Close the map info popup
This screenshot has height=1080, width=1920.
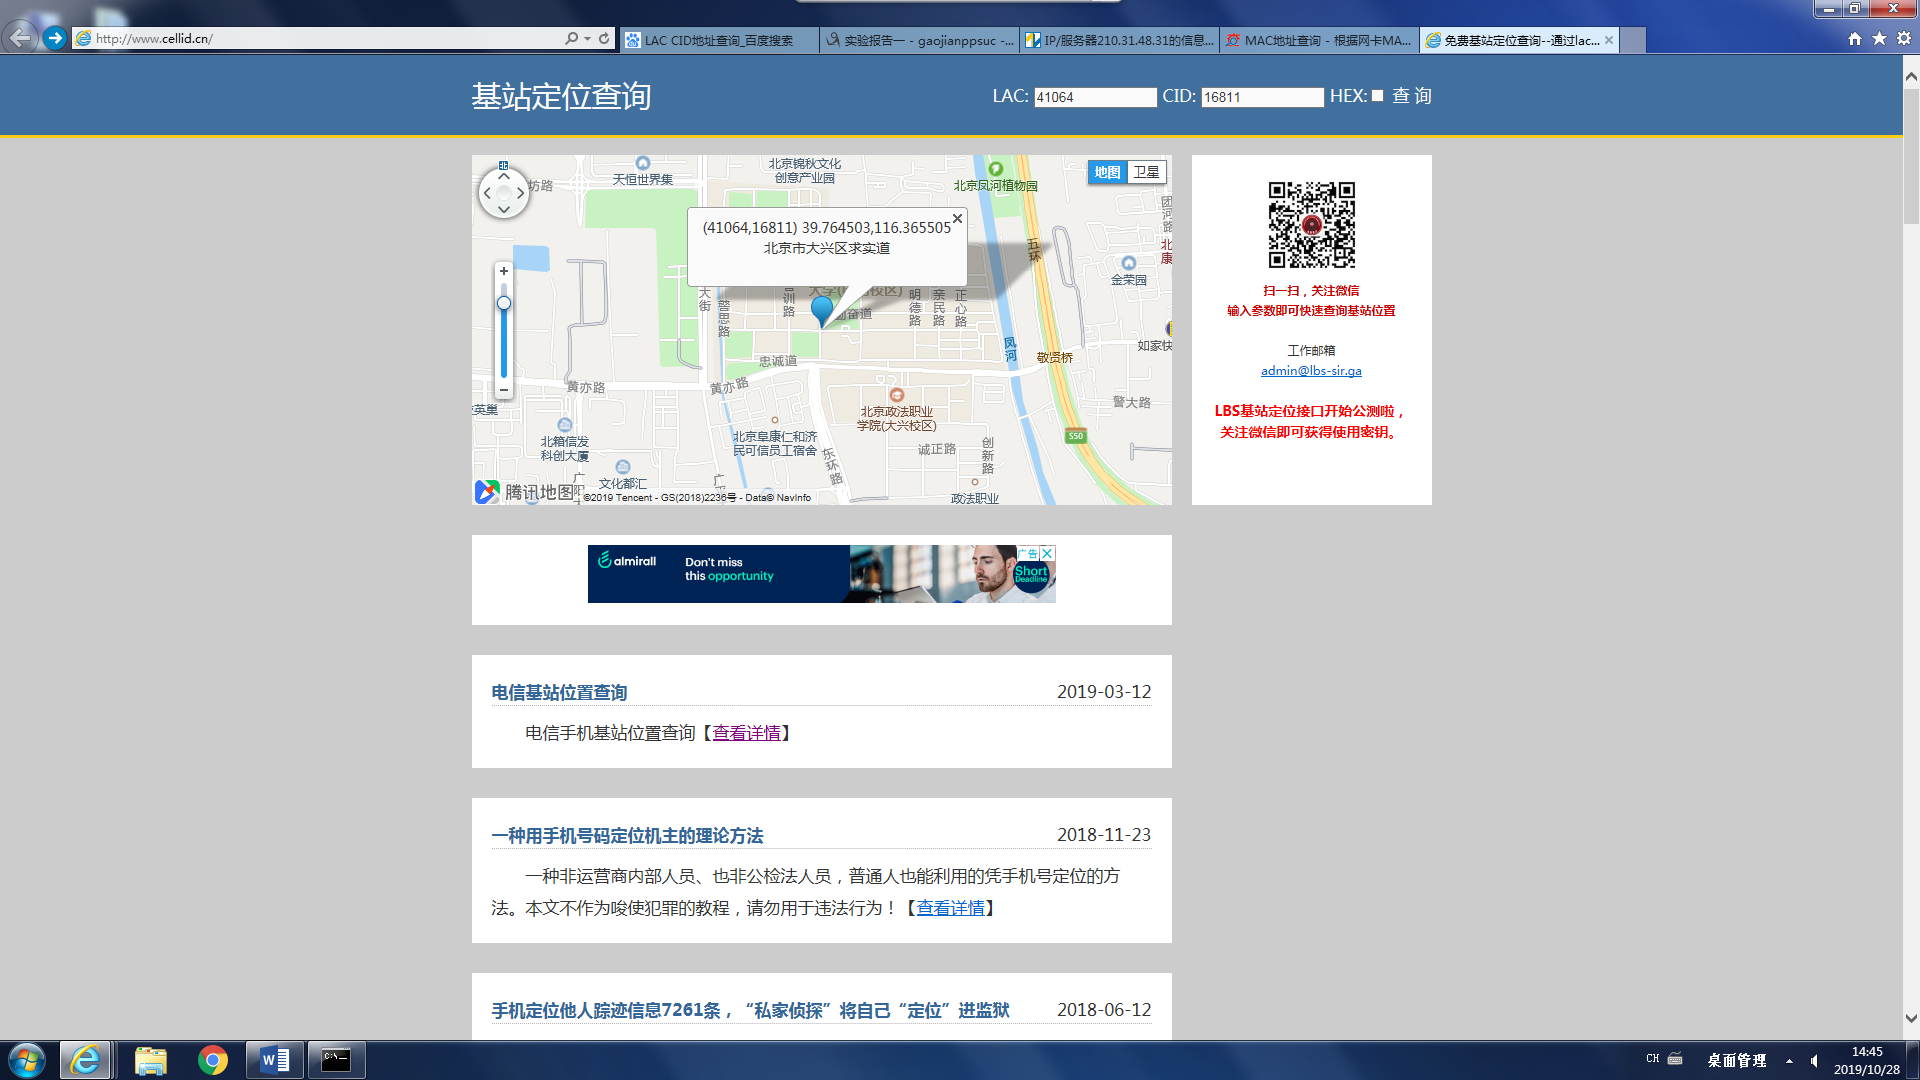pyautogui.click(x=957, y=218)
